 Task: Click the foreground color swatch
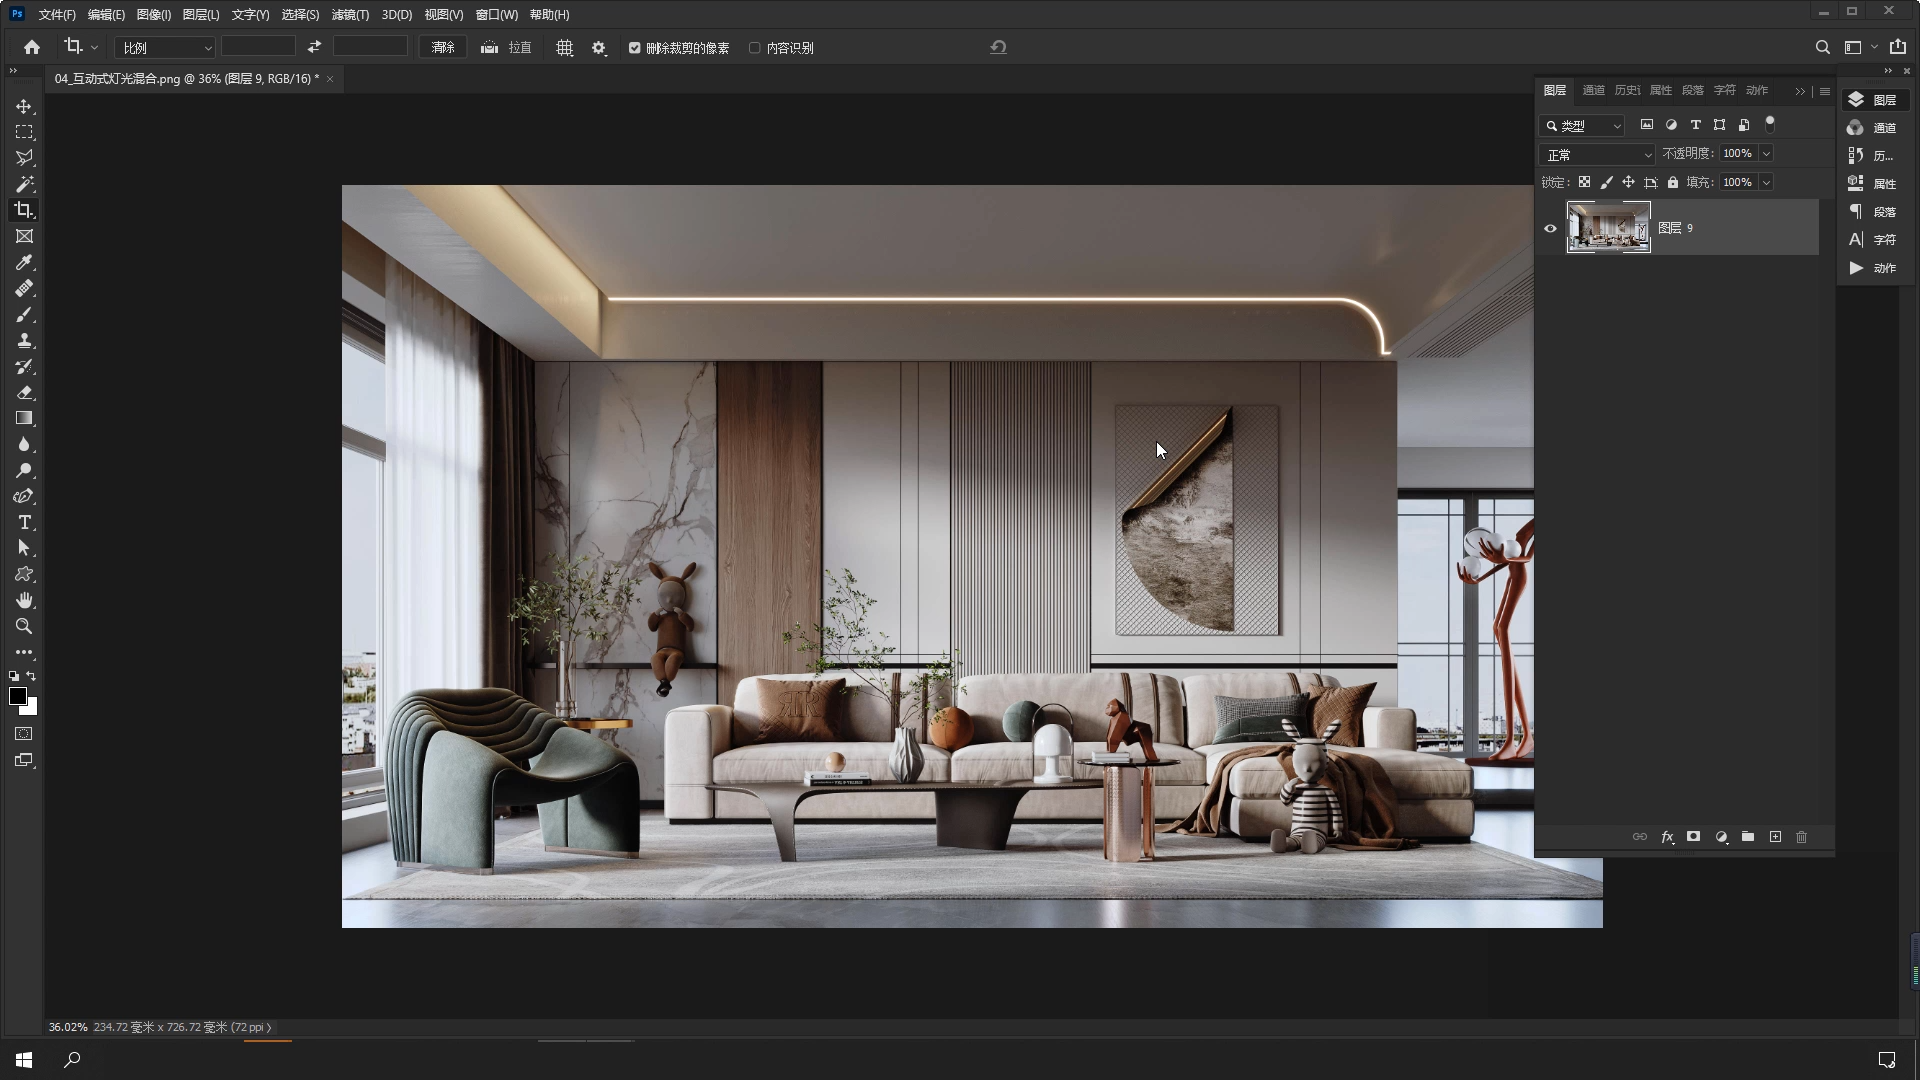[x=17, y=696]
